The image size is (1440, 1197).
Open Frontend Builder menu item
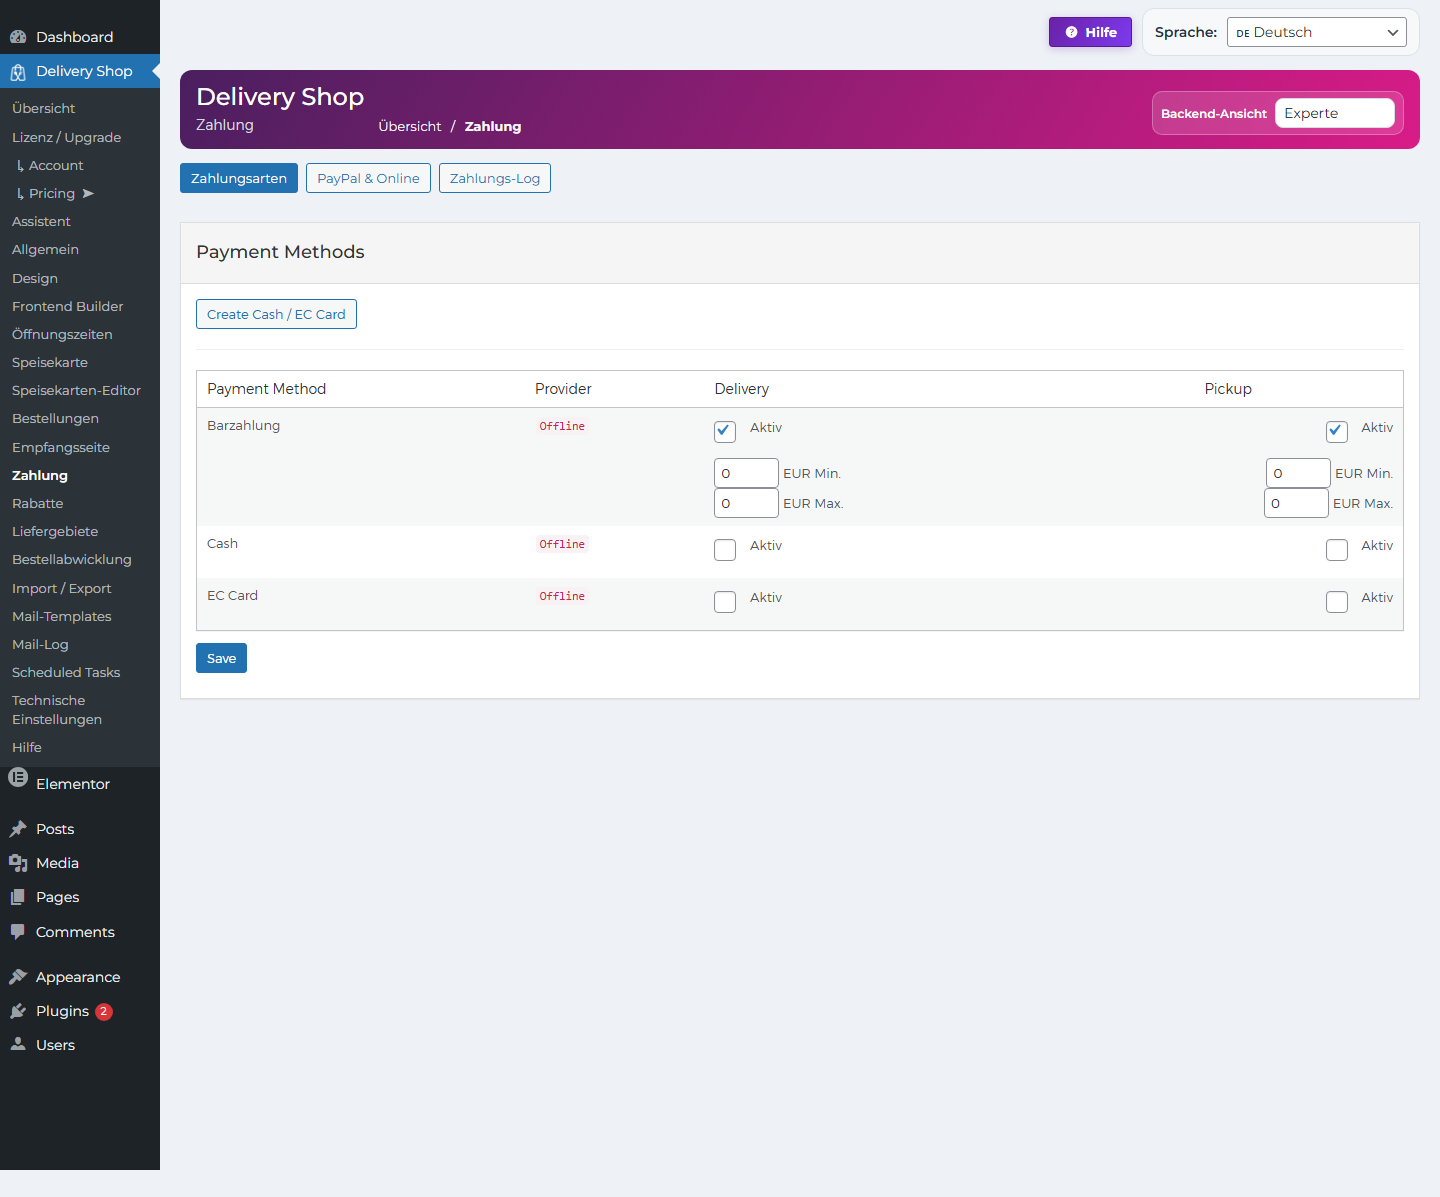point(68,306)
